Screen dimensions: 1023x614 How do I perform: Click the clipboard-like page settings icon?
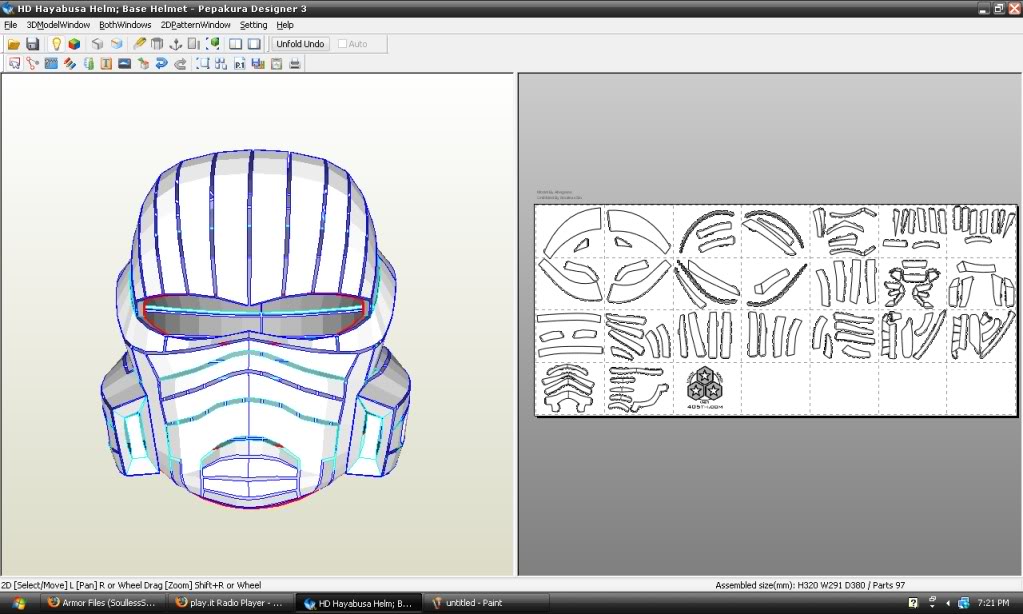coord(276,63)
